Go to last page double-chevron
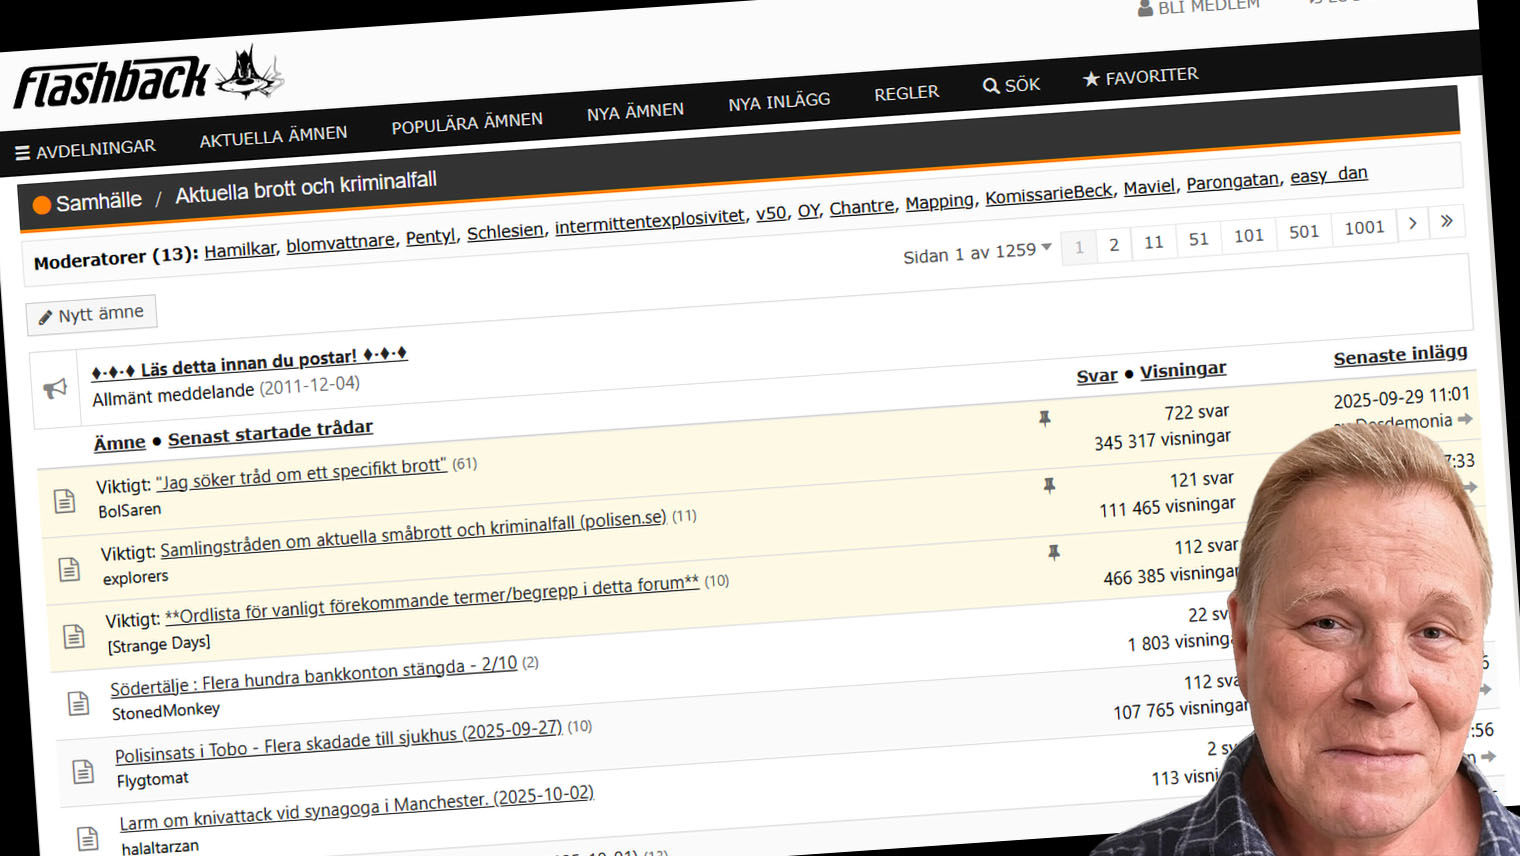Image resolution: width=1520 pixels, height=856 pixels. tap(1446, 221)
